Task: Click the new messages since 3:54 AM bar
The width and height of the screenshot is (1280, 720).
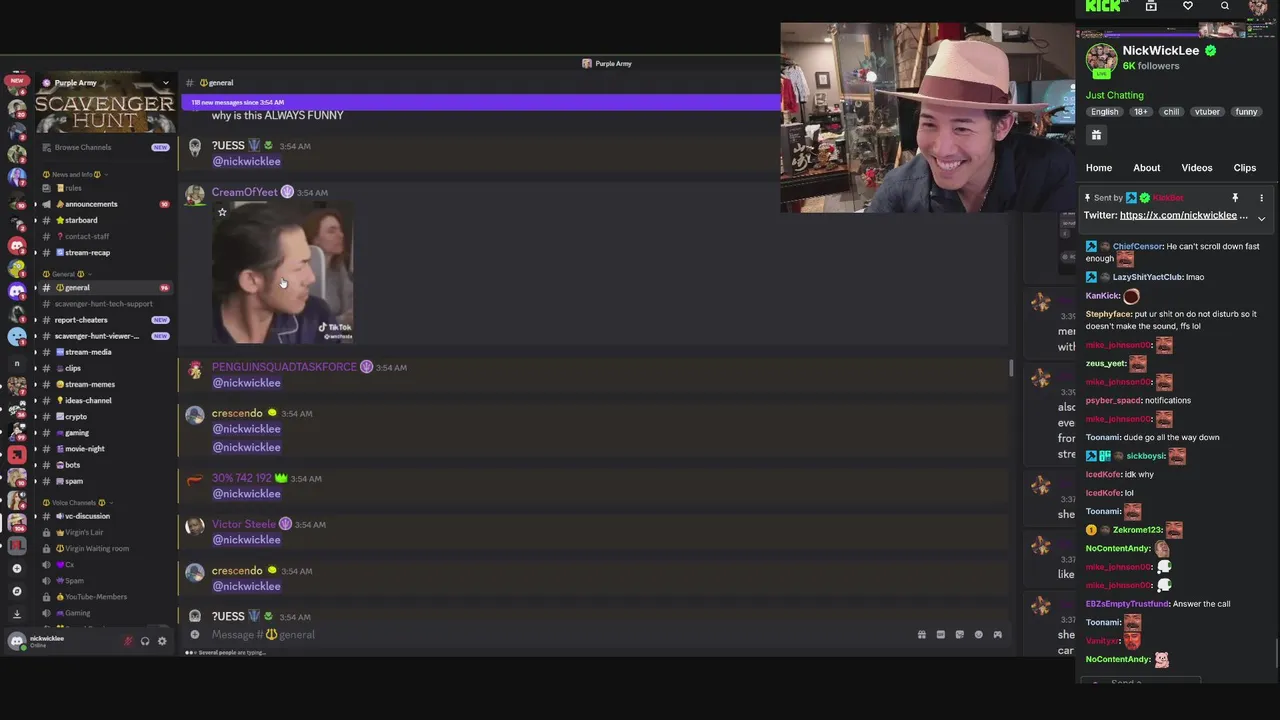Action: pyautogui.click(x=481, y=102)
